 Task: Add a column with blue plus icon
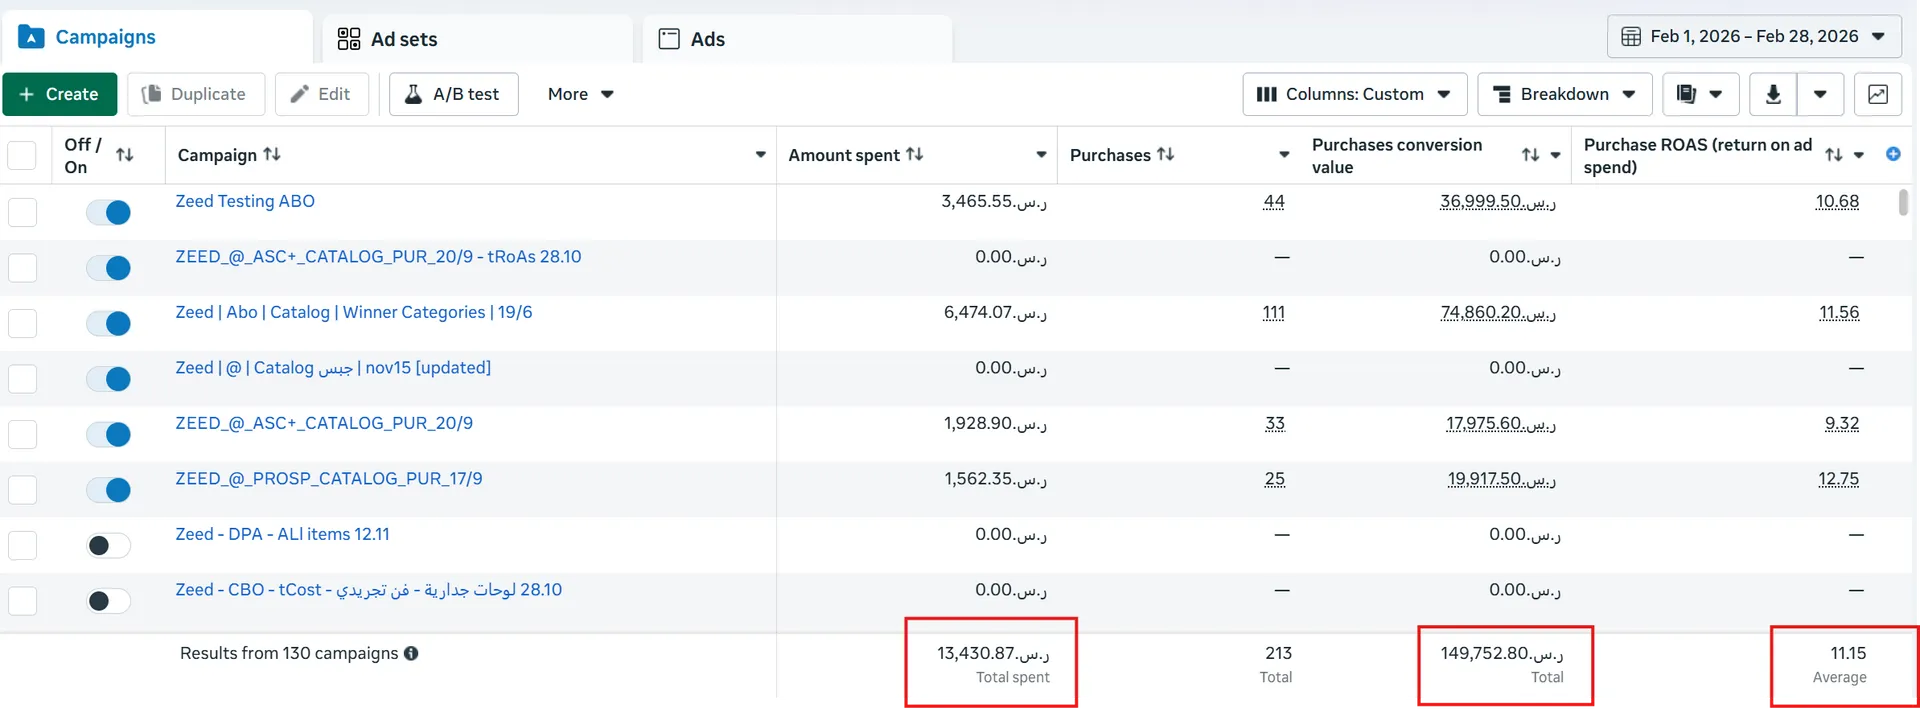click(x=1893, y=154)
